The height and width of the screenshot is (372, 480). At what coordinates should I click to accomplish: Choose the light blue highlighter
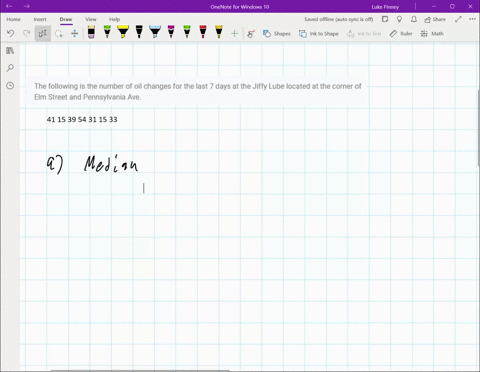155,32
